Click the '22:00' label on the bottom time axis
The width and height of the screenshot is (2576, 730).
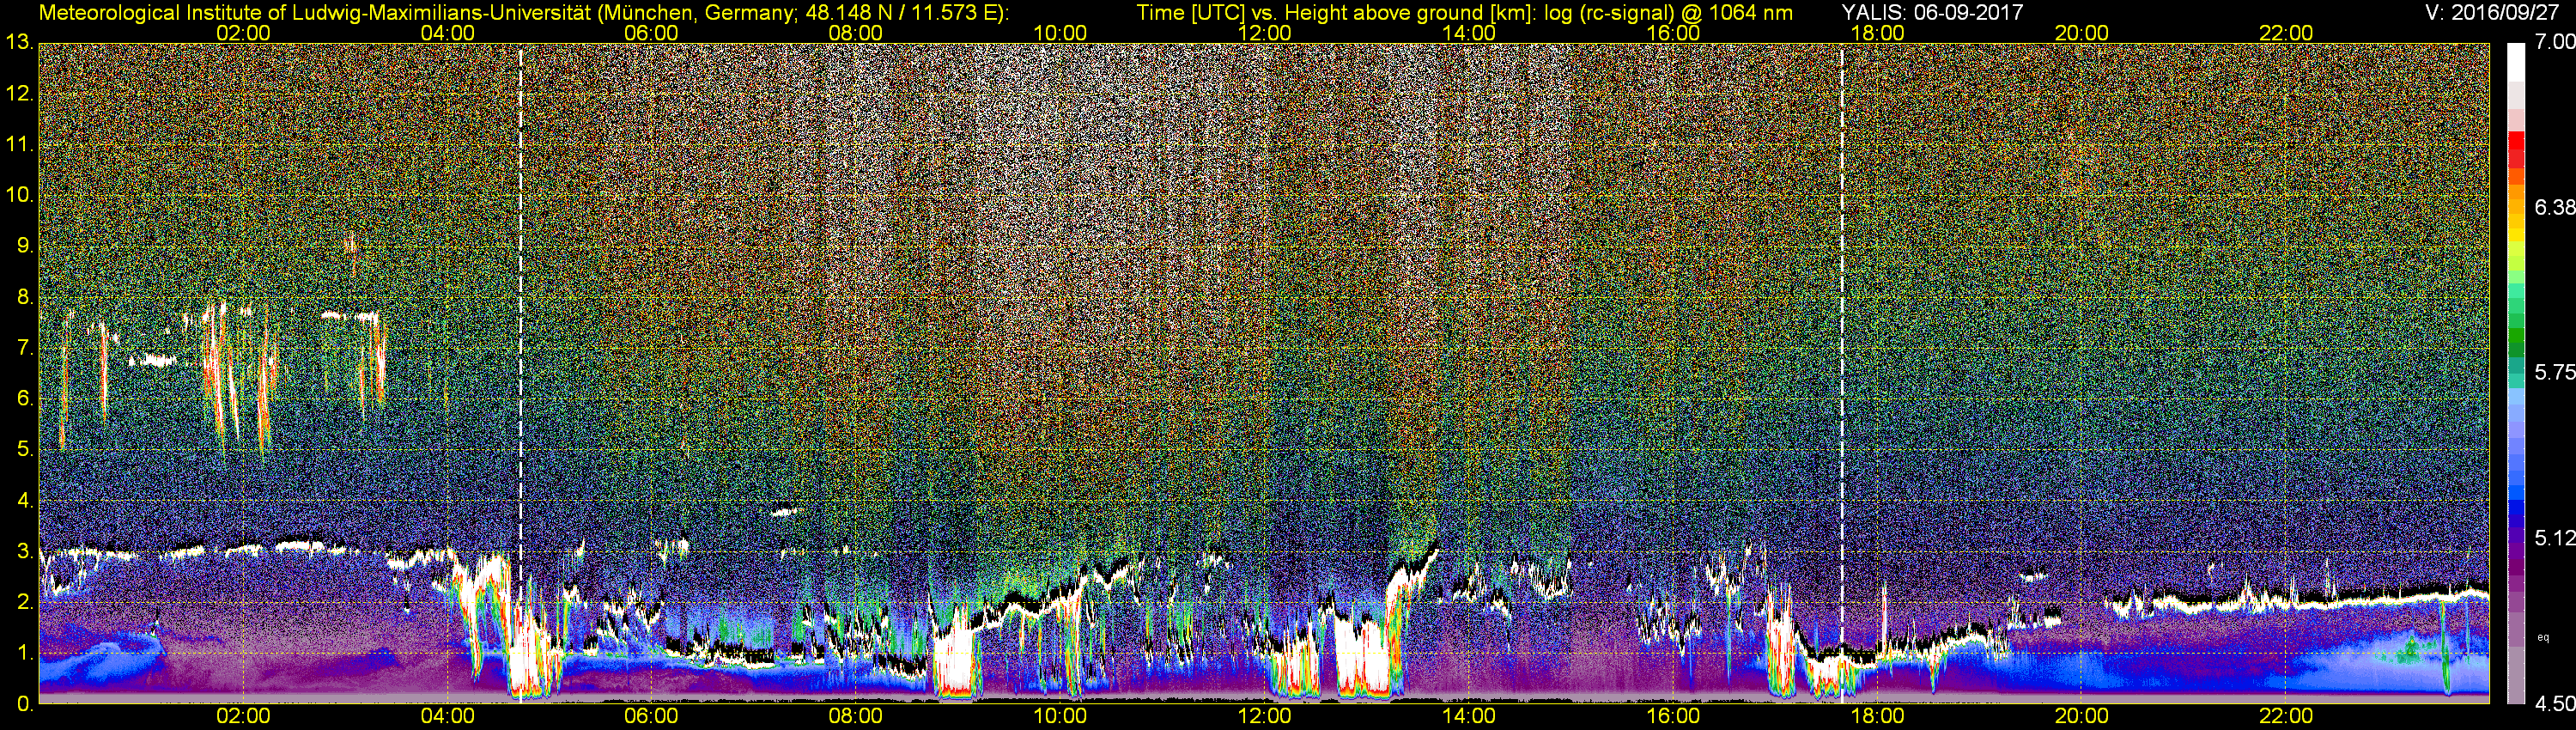(x=2286, y=716)
